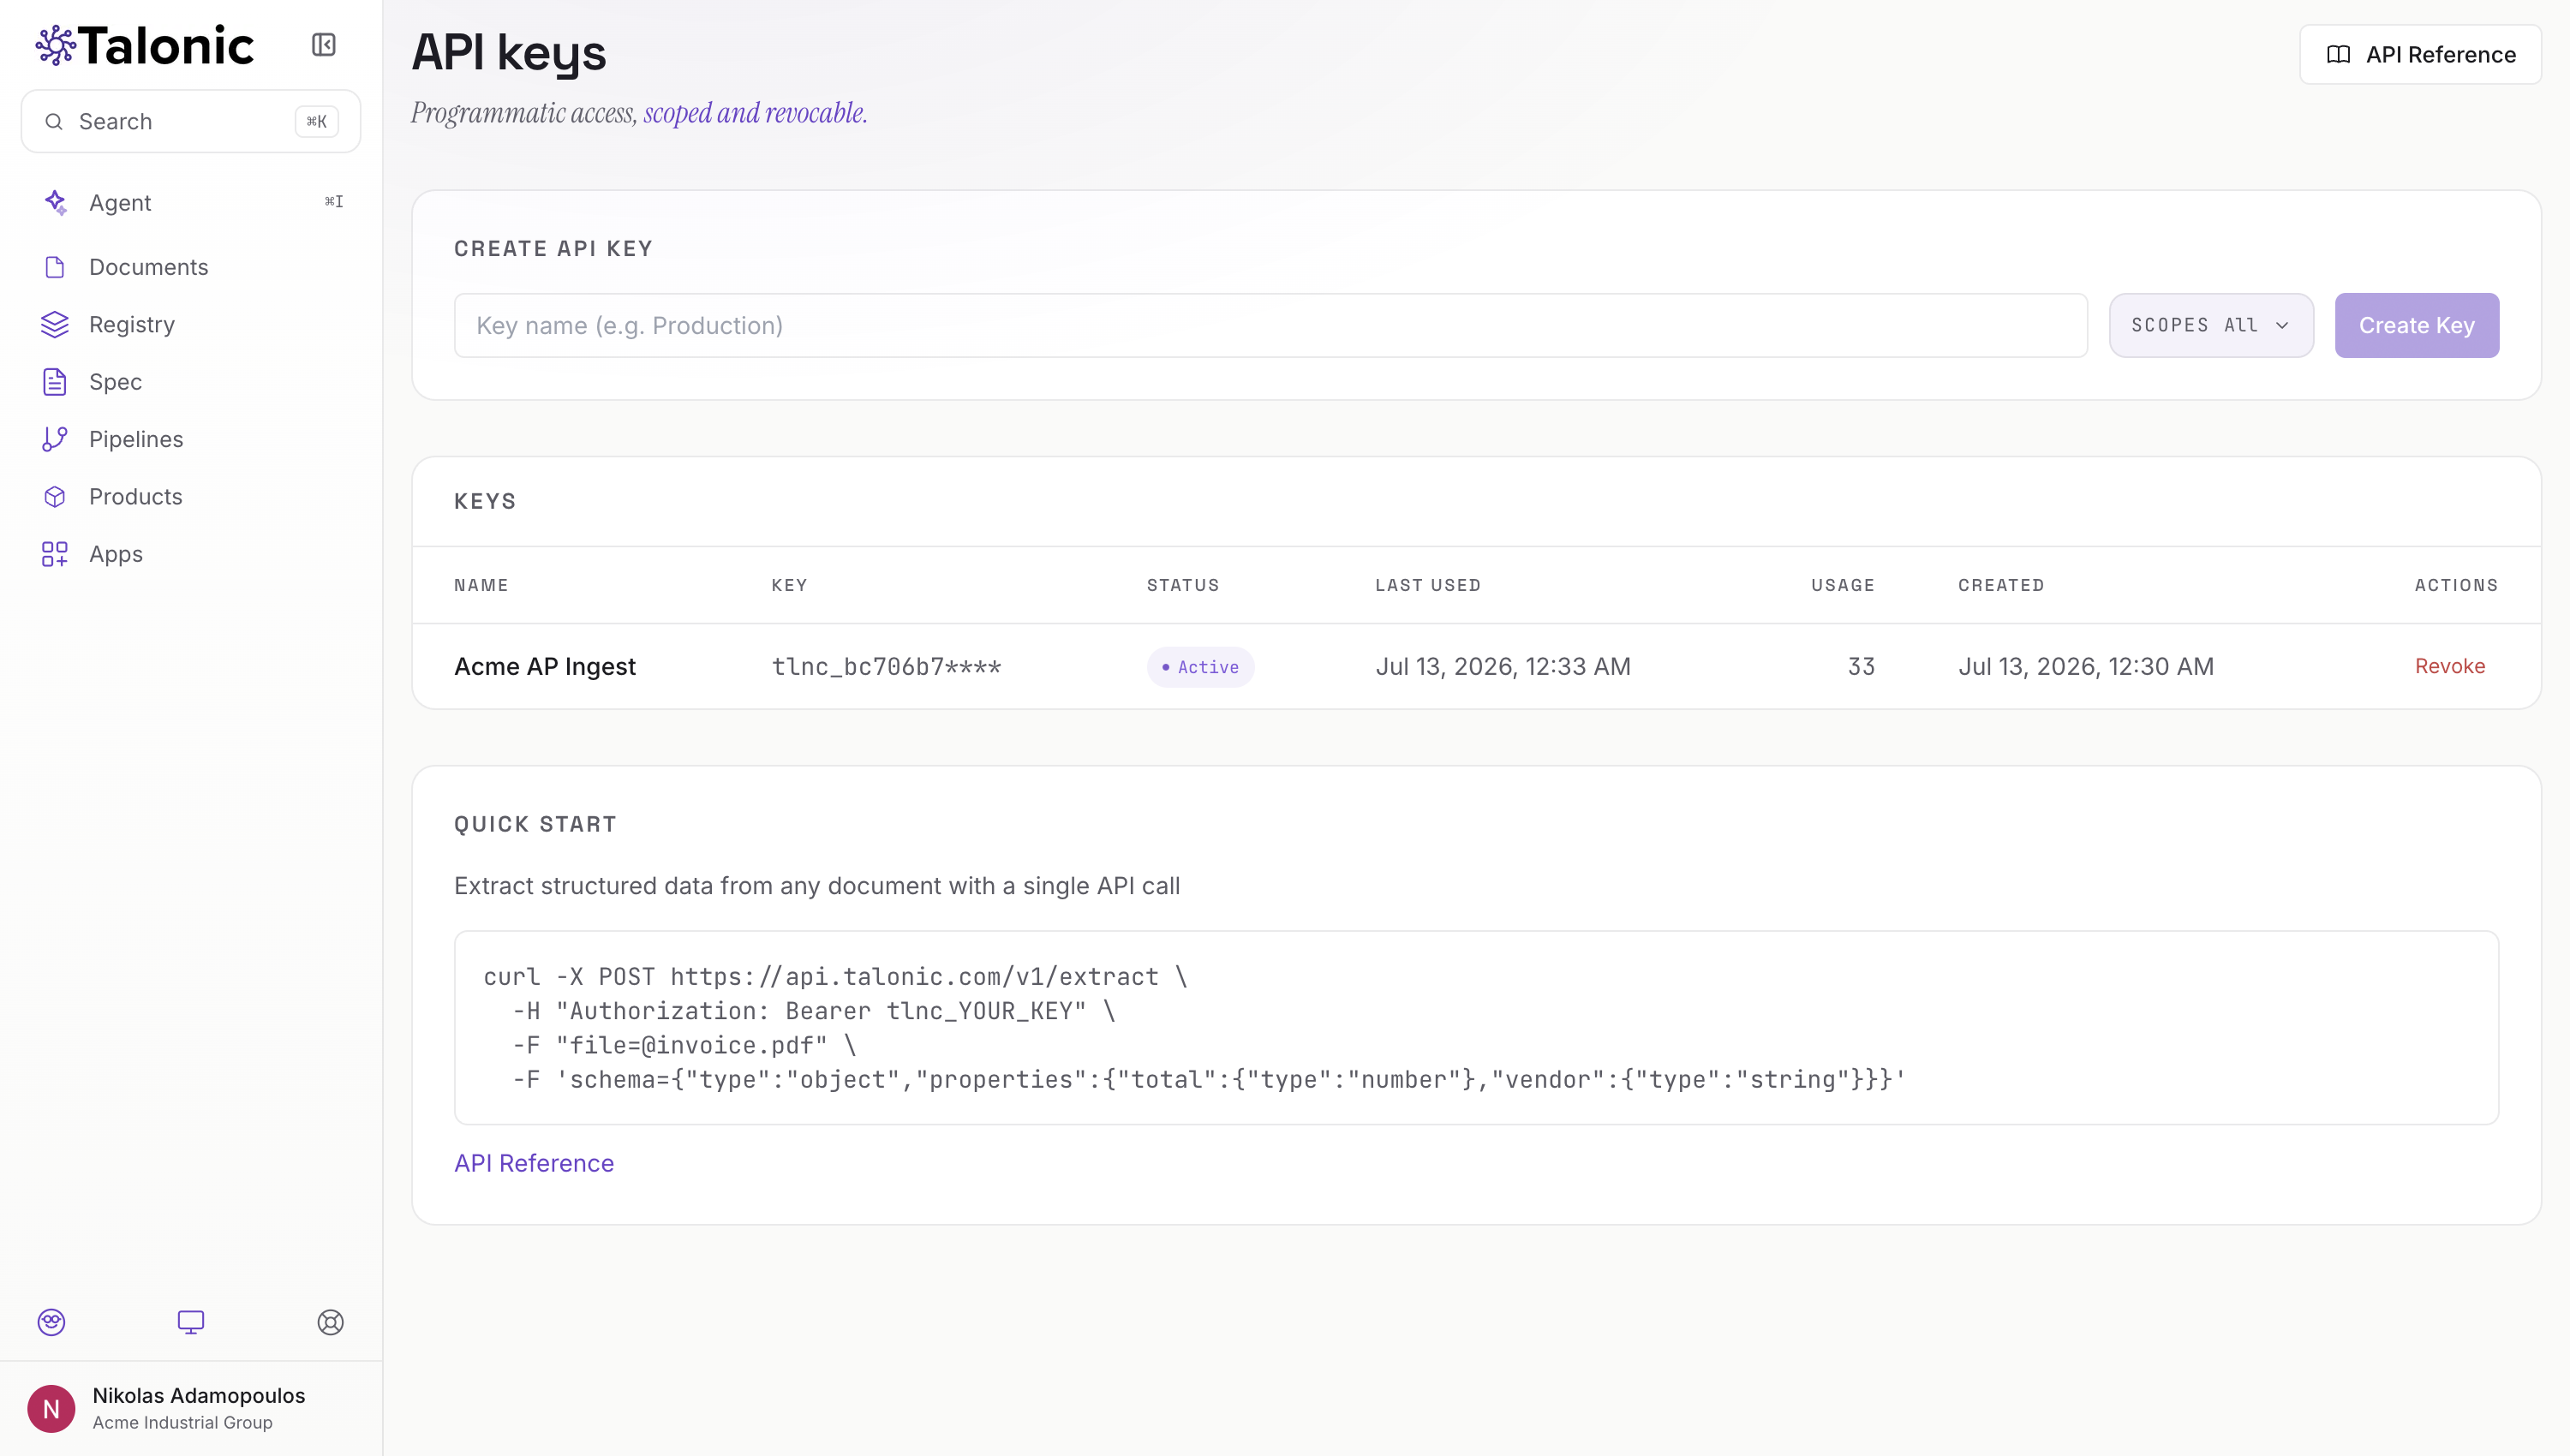Viewport: 2570px width, 1456px height.
Task: Select key name 'Acme AP Ingest'
Action: tap(545, 667)
